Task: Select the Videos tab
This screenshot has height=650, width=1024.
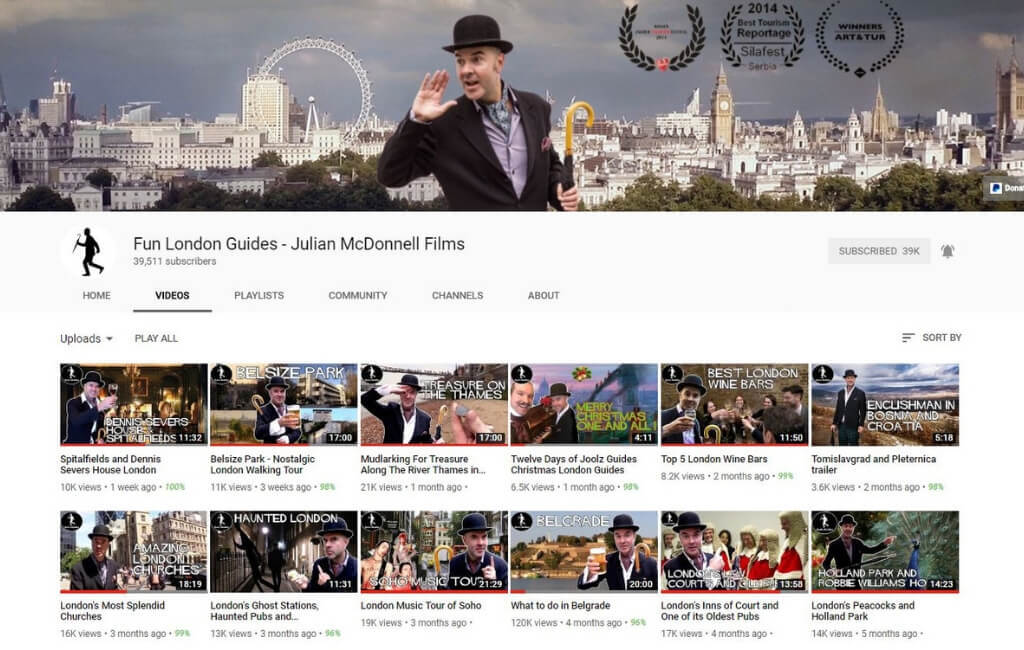Action: pos(172,295)
